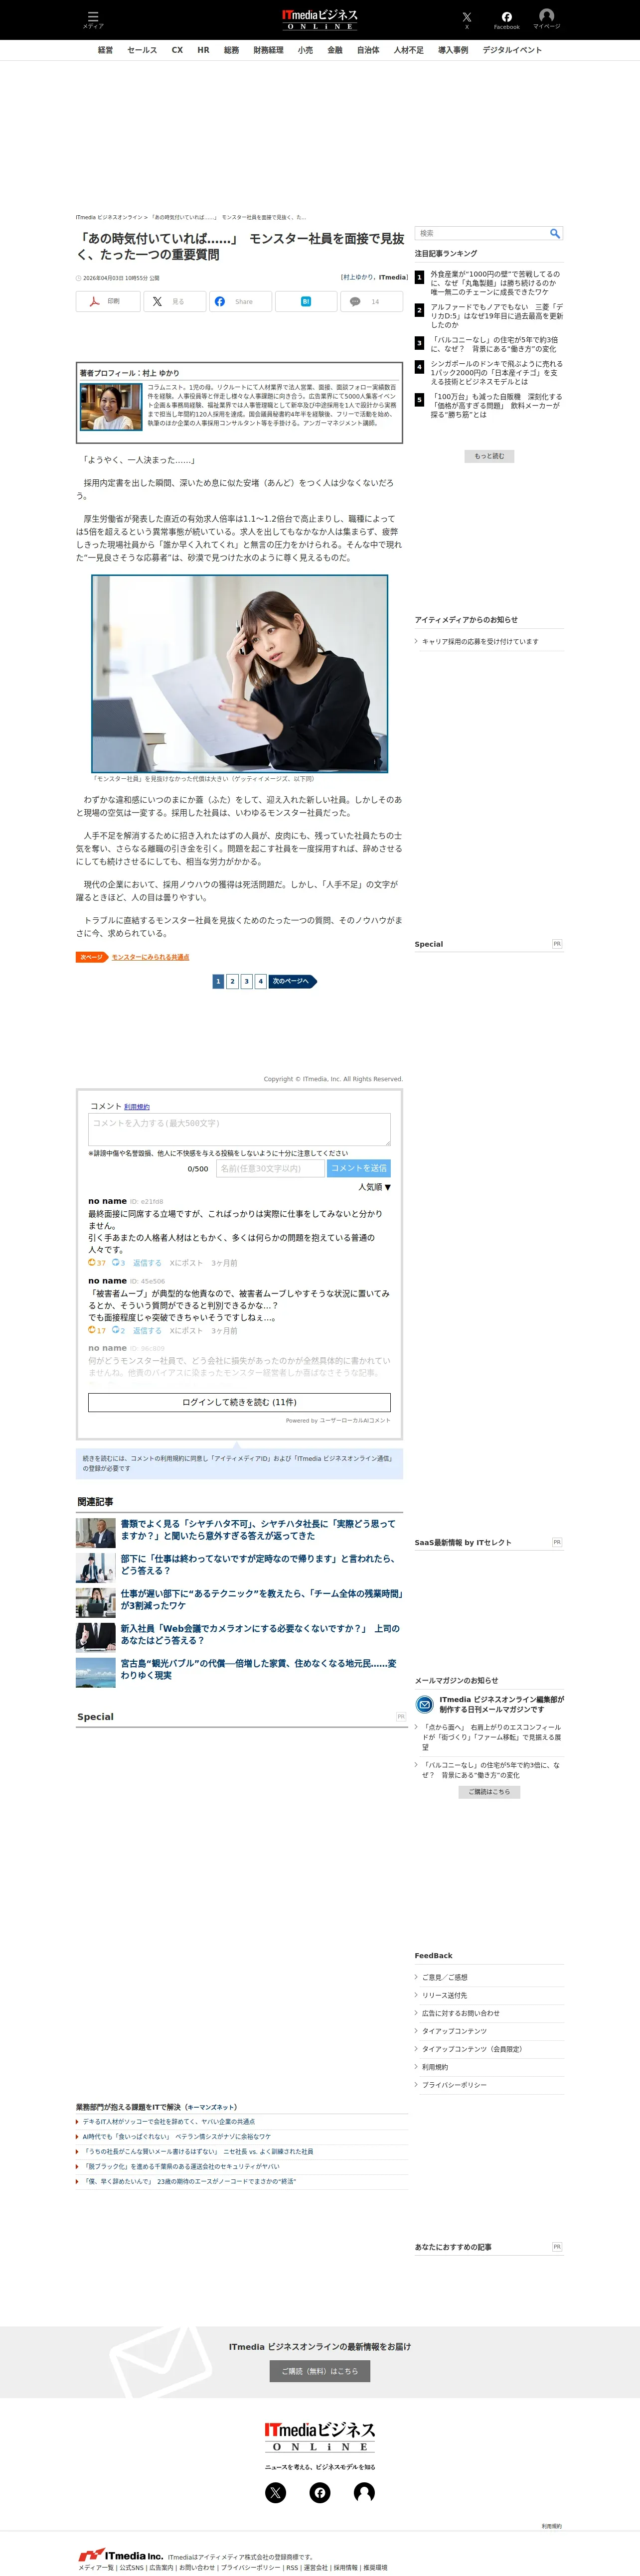
Task: Click the mail icon beside メールマガジン editorial notice
Action: tap(424, 1704)
